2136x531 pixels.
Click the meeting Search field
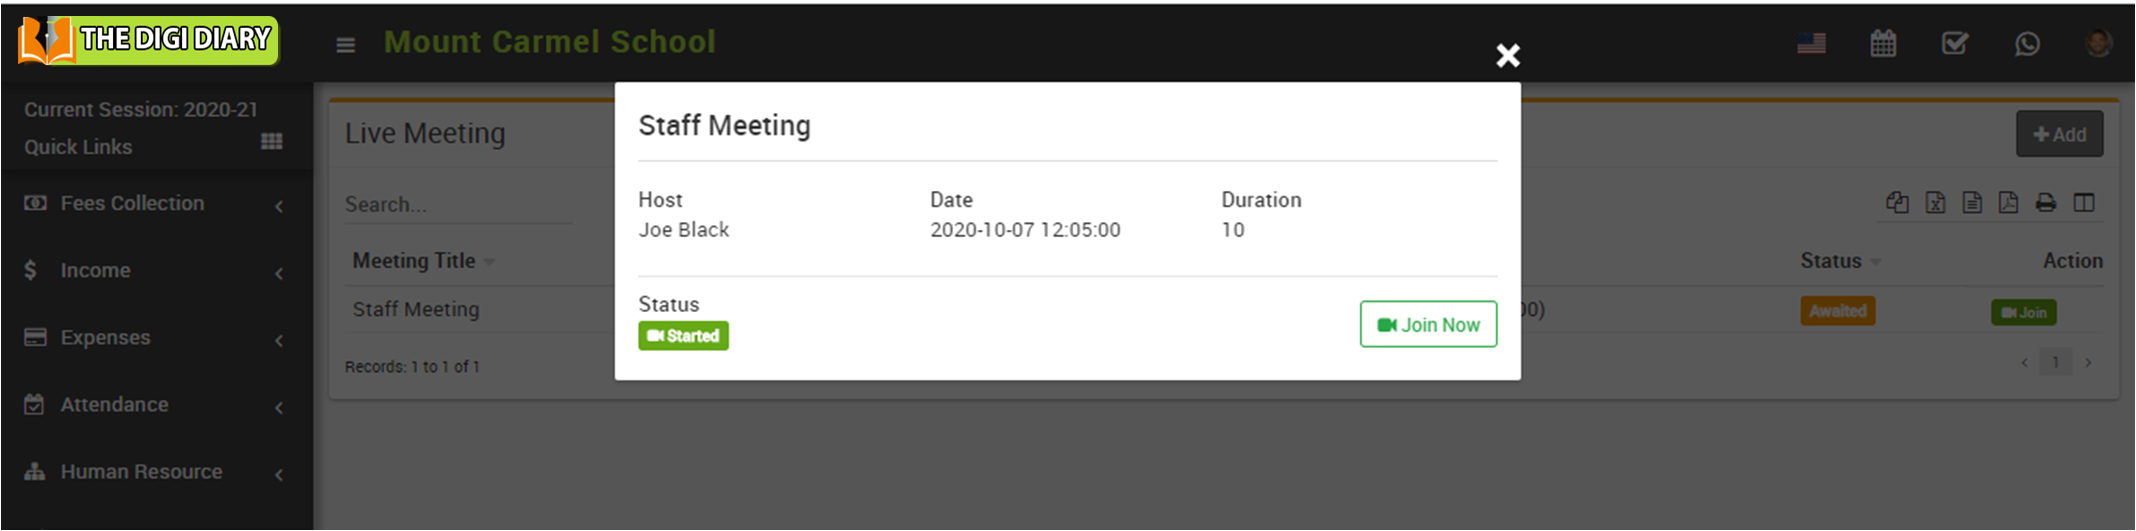click(456, 204)
